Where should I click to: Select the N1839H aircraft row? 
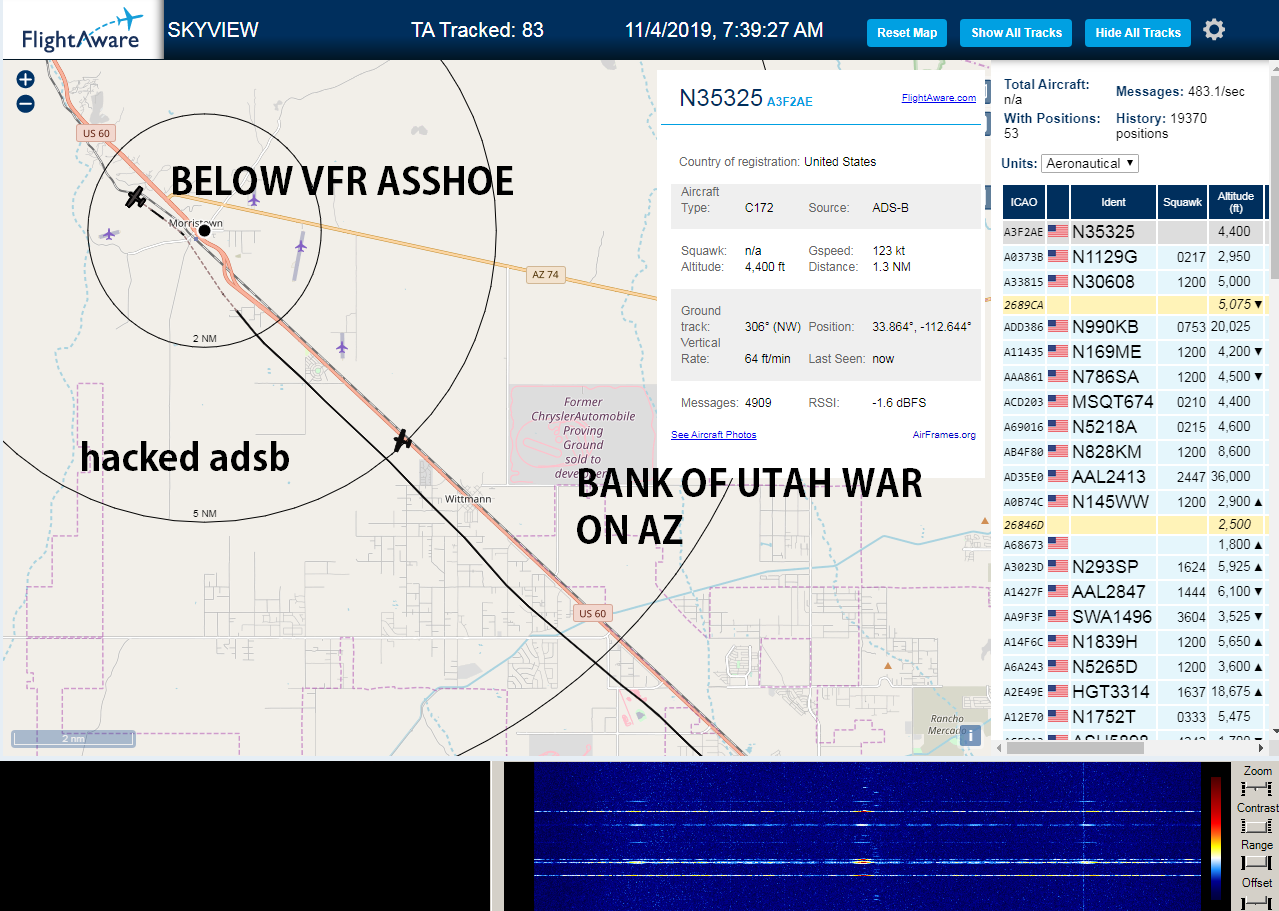pyautogui.click(x=1136, y=642)
